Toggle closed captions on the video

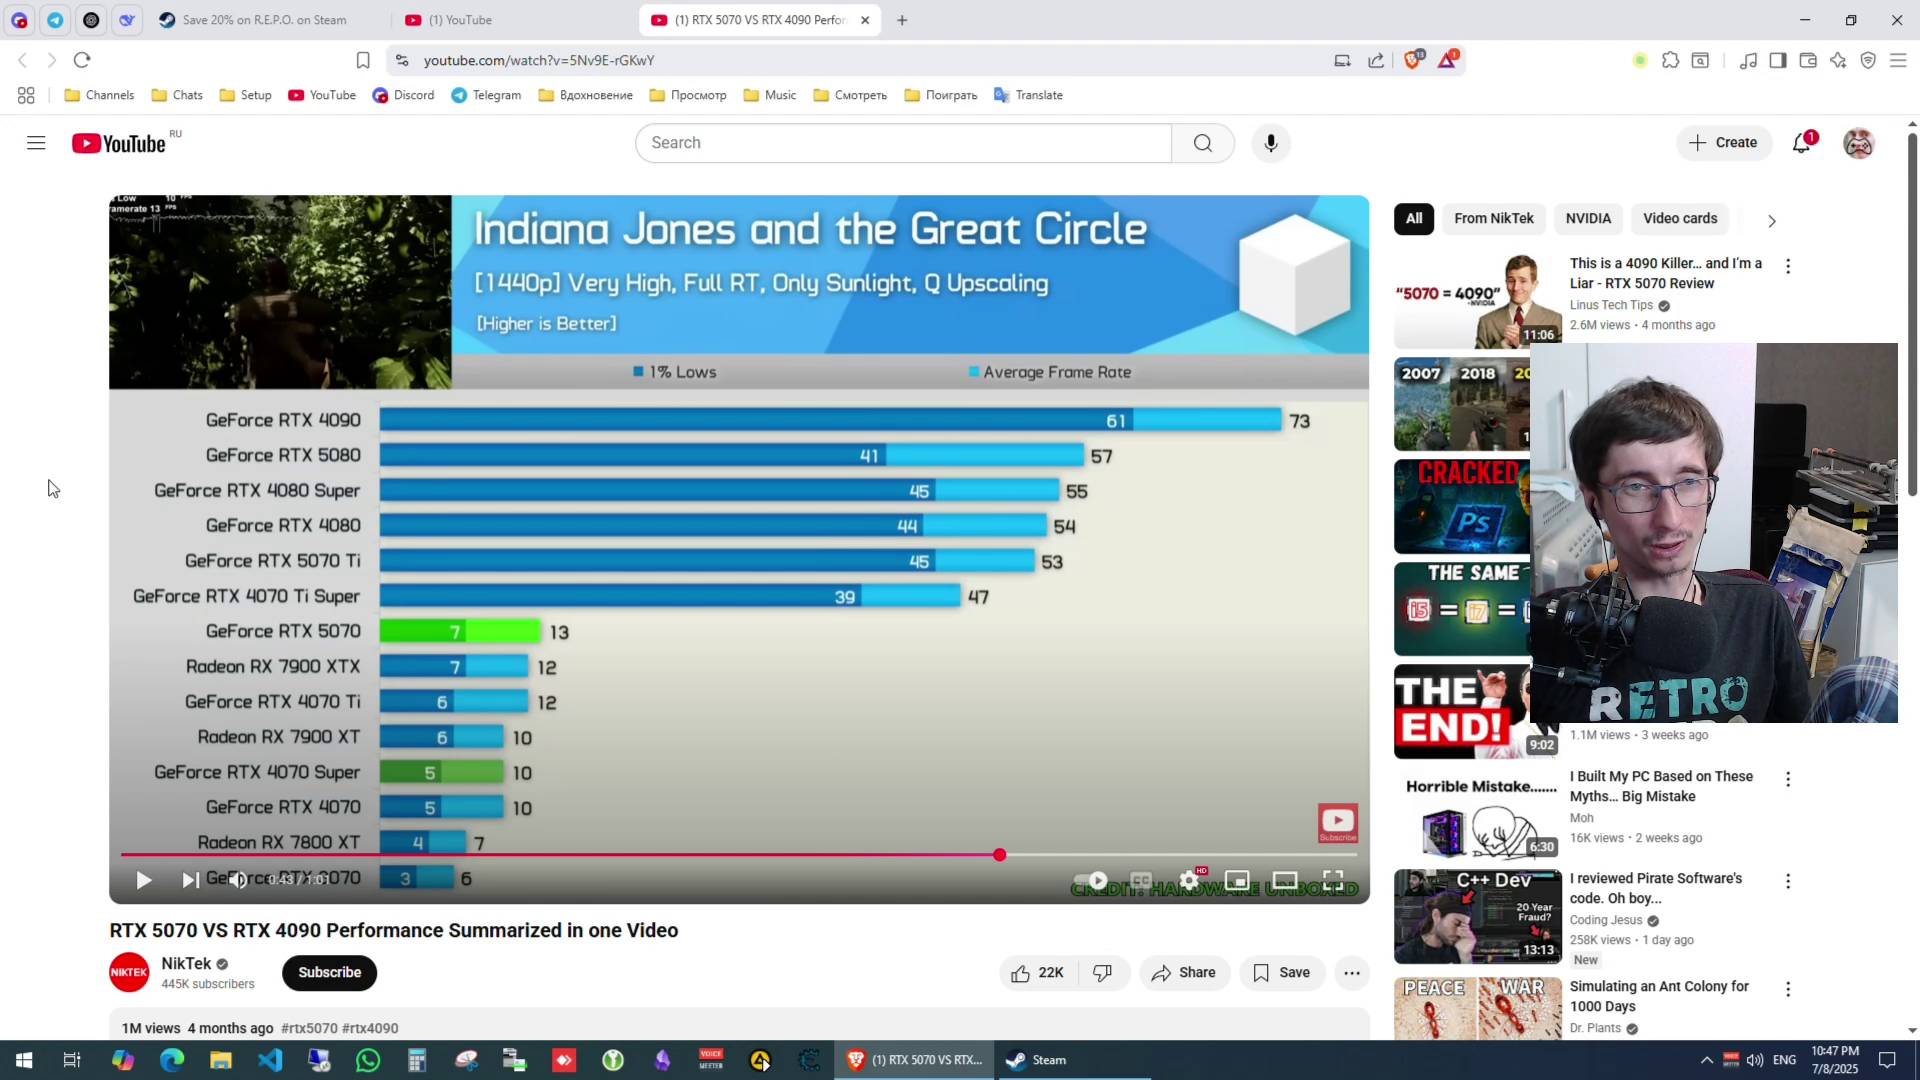tap(1141, 880)
